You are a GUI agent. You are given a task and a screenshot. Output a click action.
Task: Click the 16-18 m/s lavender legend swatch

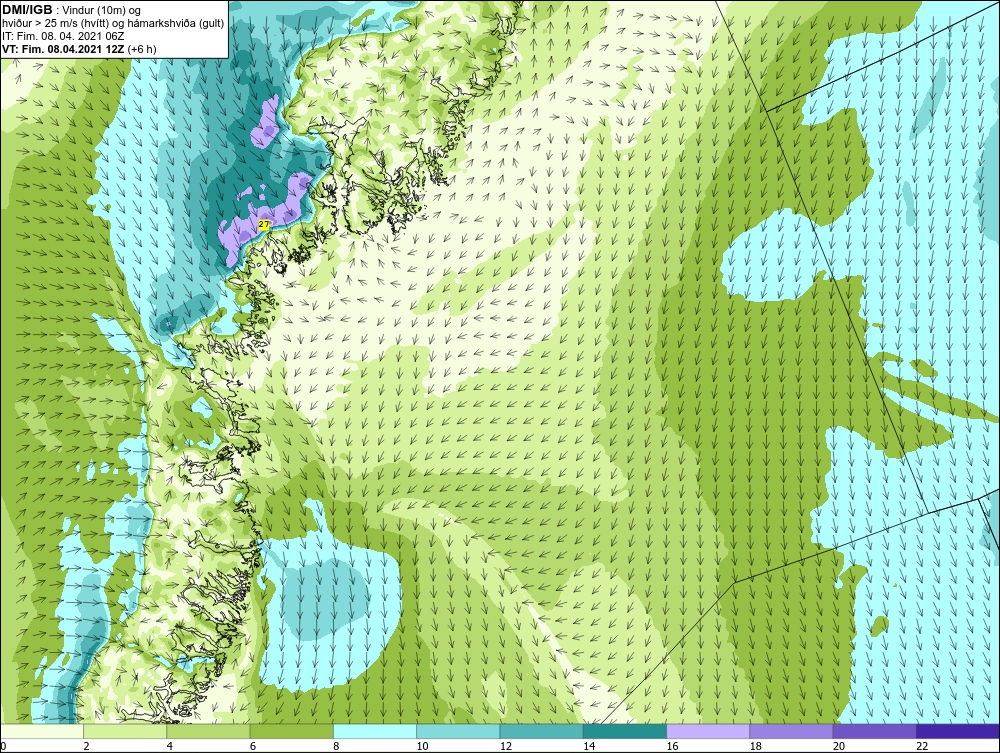point(708,731)
